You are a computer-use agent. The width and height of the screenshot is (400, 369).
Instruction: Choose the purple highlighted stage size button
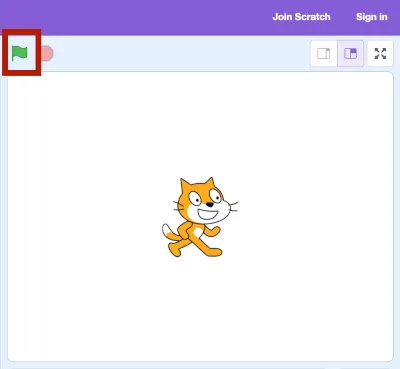pyautogui.click(x=350, y=53)
